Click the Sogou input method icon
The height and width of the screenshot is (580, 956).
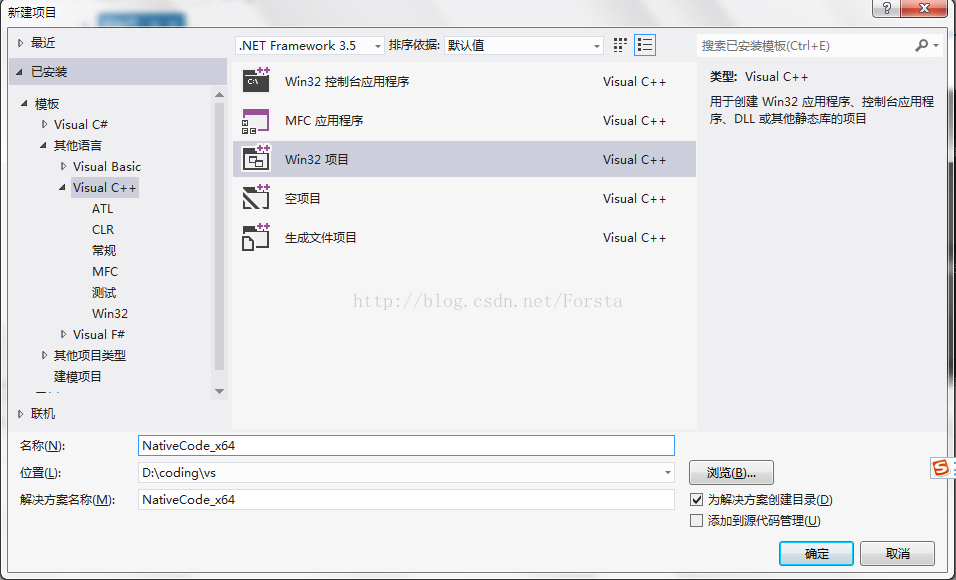coord(941,468)
